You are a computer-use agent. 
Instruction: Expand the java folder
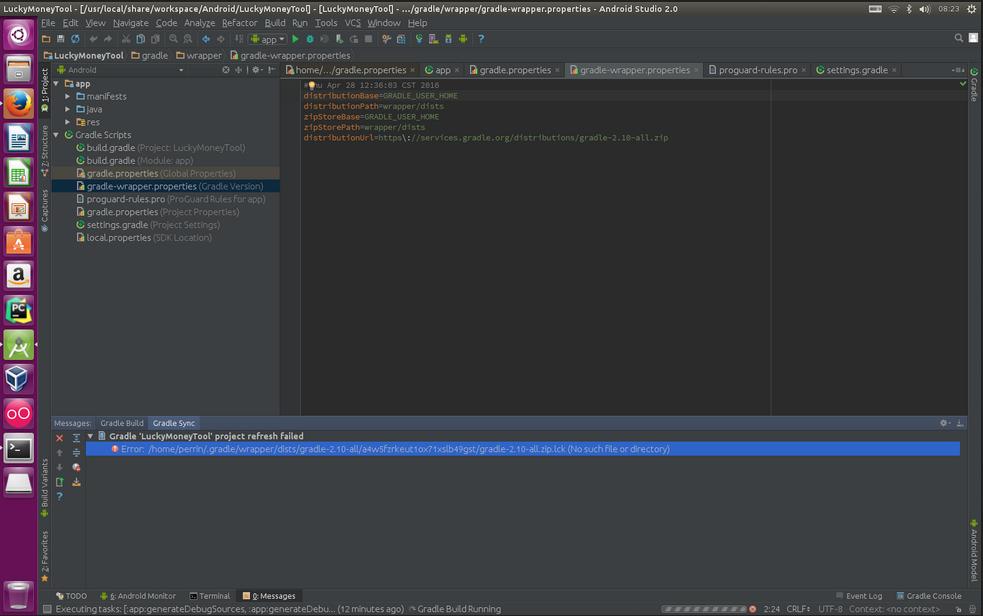click(68, 109)
